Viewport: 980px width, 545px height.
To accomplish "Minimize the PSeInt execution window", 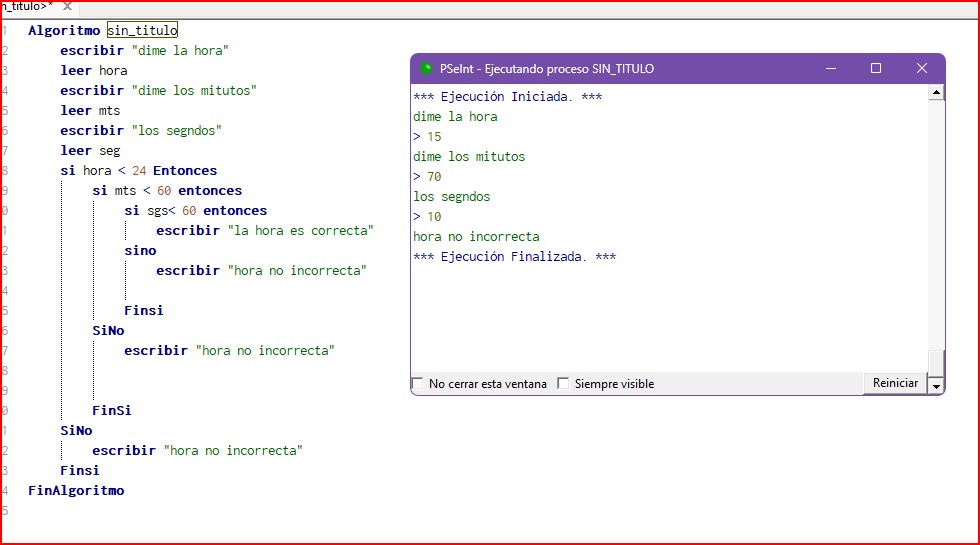I will point(830,69).
